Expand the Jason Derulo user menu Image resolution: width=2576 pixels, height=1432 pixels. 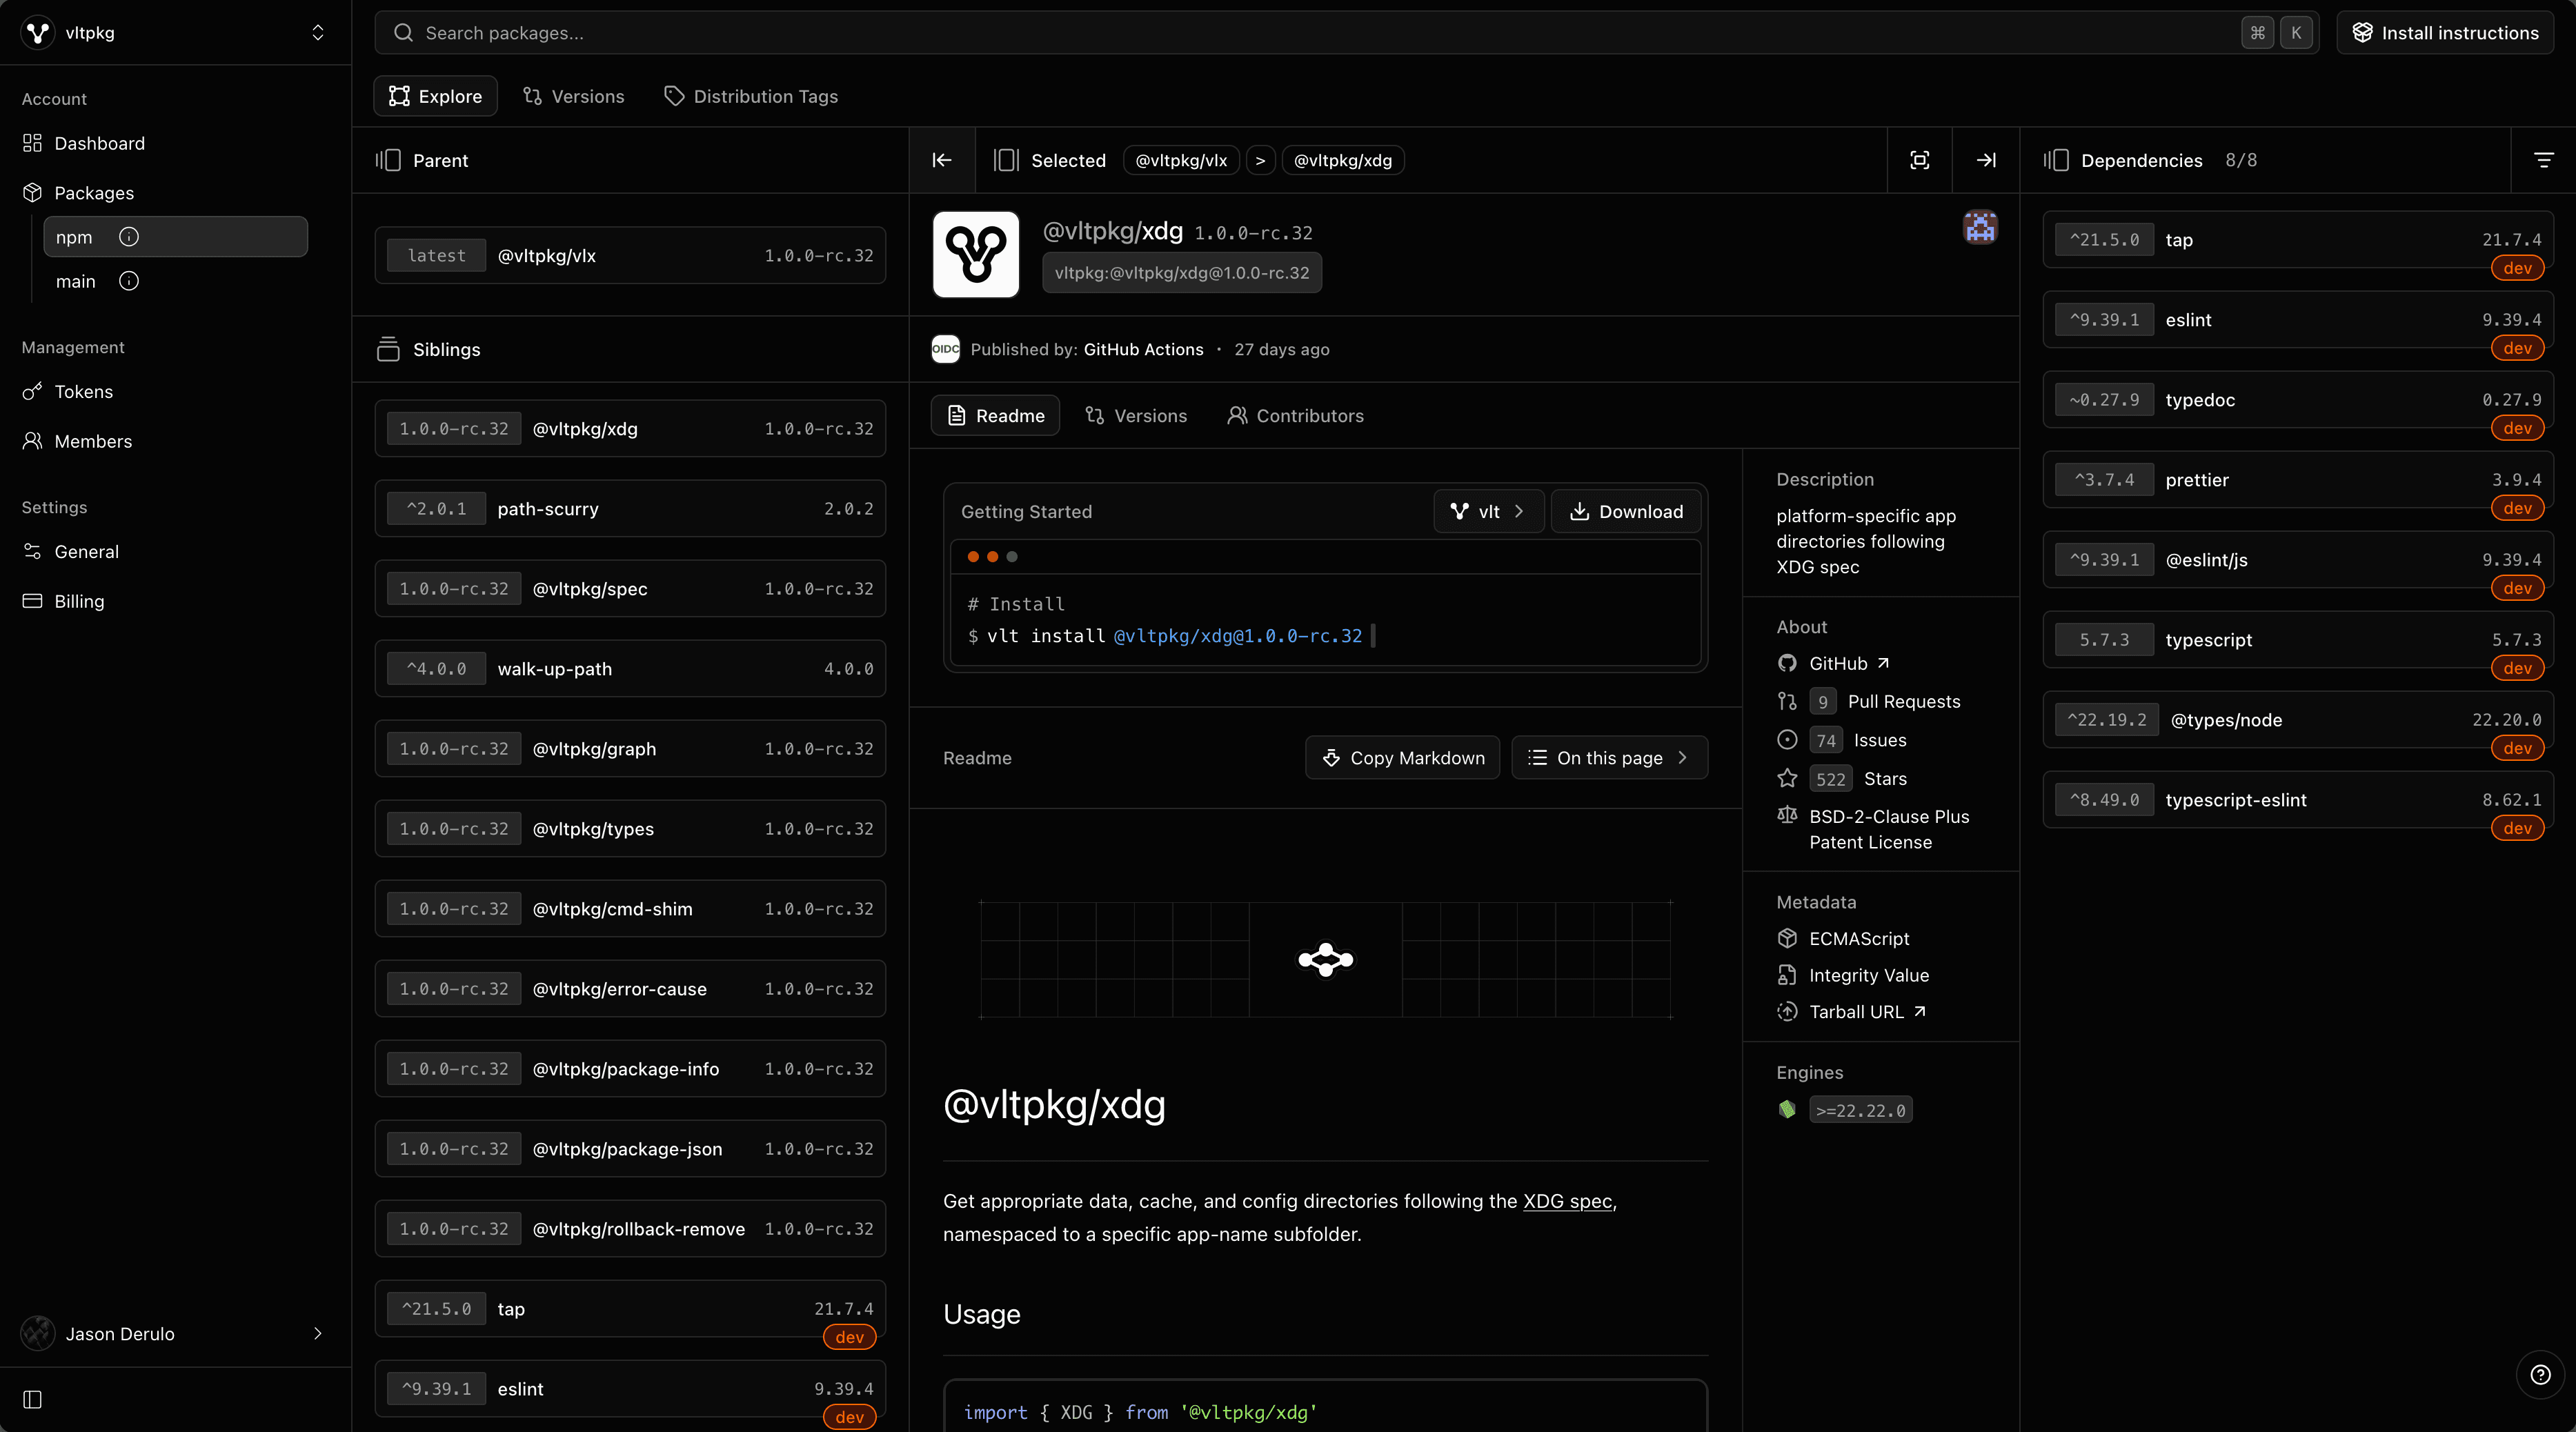[x=175, y=1334]
